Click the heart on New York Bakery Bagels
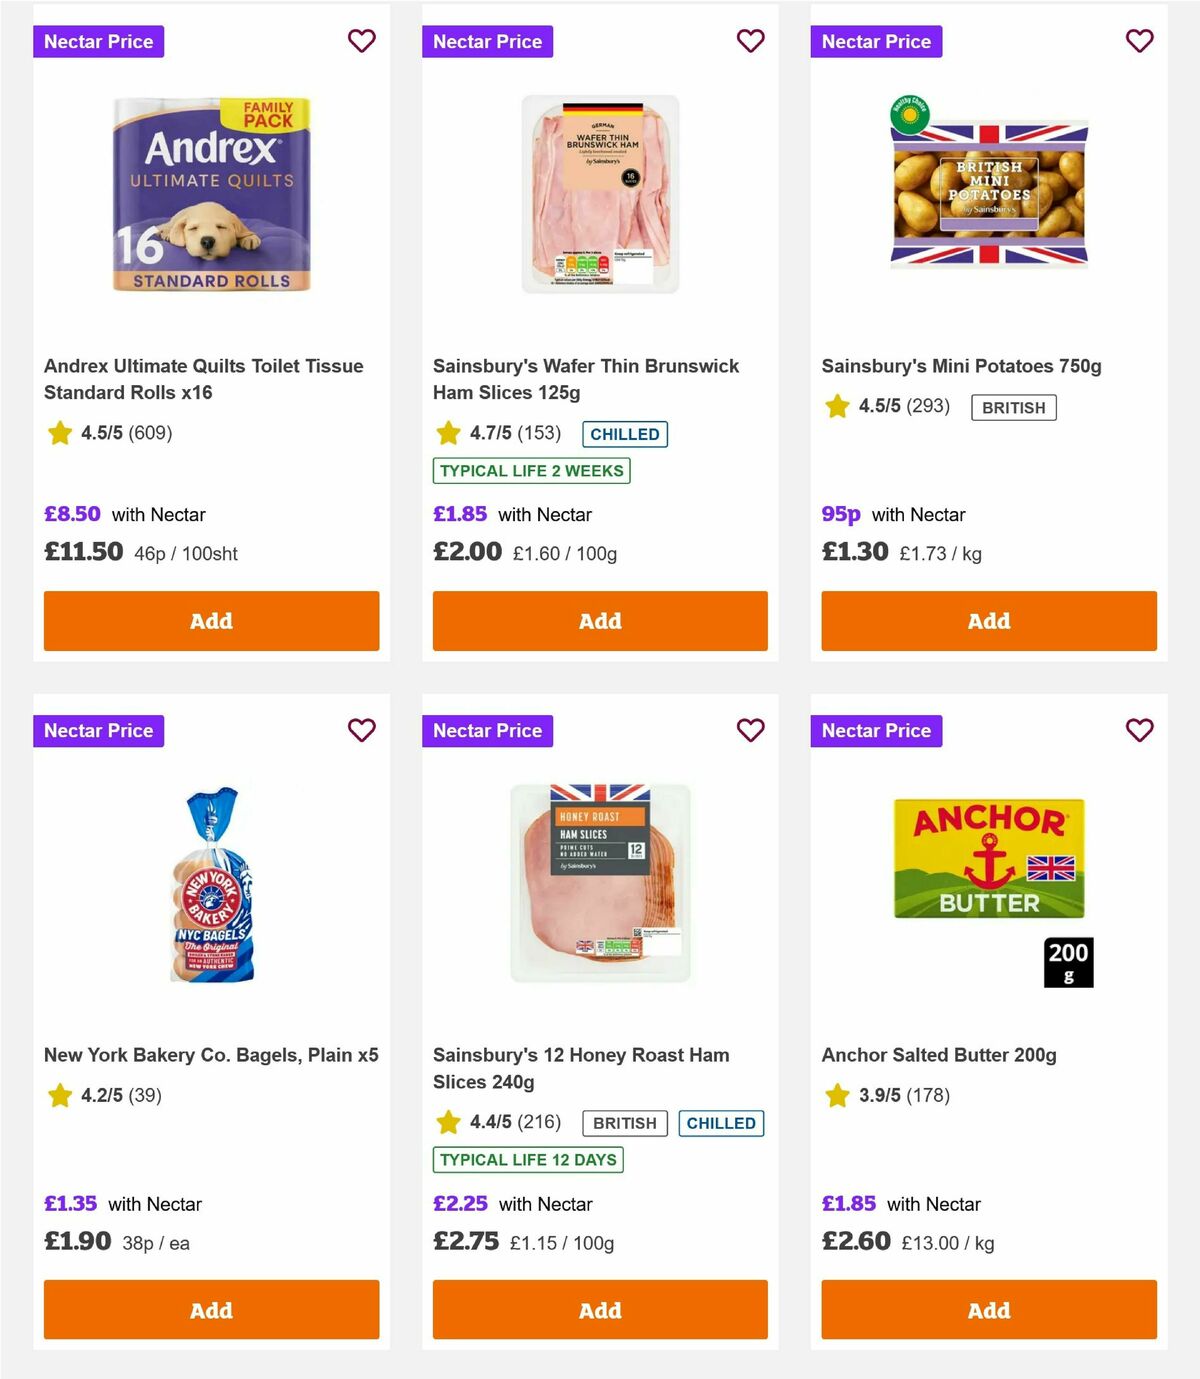The height and width of the screenshot is (1379, 1200). click(361, 731)
